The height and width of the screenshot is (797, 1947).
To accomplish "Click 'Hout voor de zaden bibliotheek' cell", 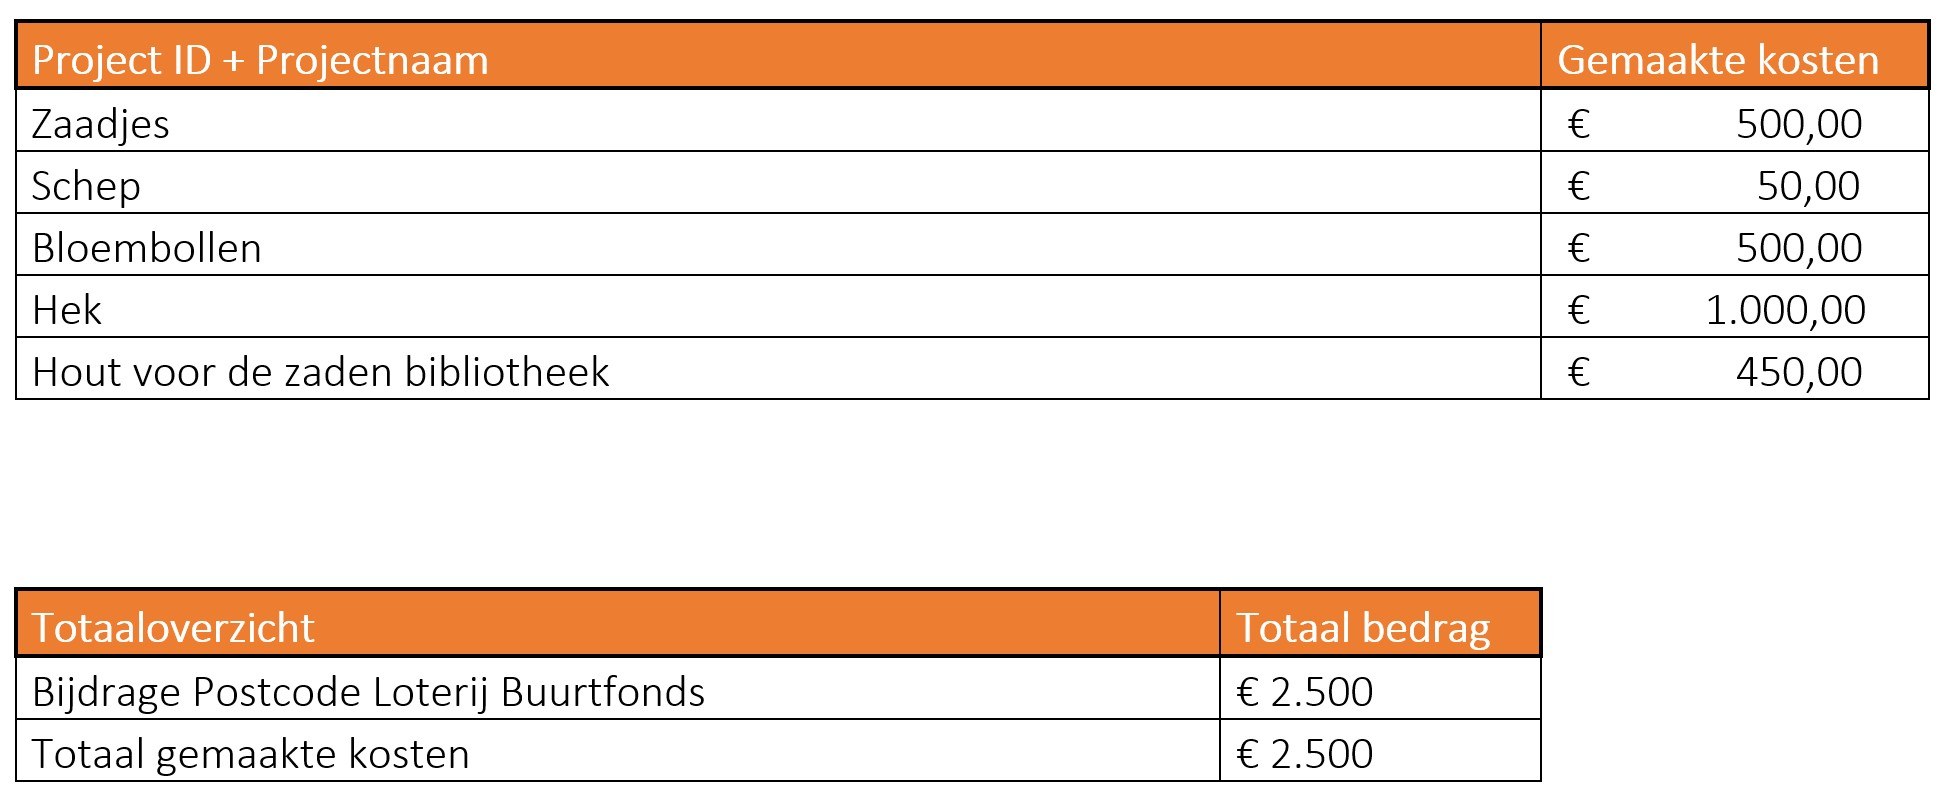I will tap(320, 372).
